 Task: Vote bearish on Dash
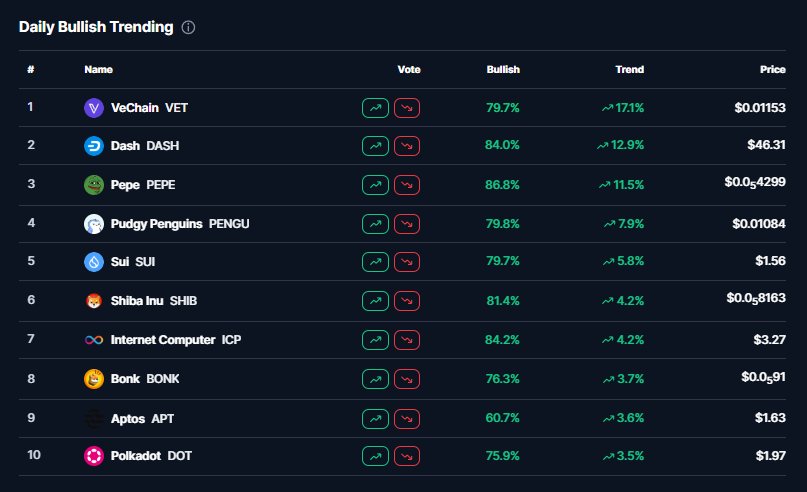(x=407, y=146)
